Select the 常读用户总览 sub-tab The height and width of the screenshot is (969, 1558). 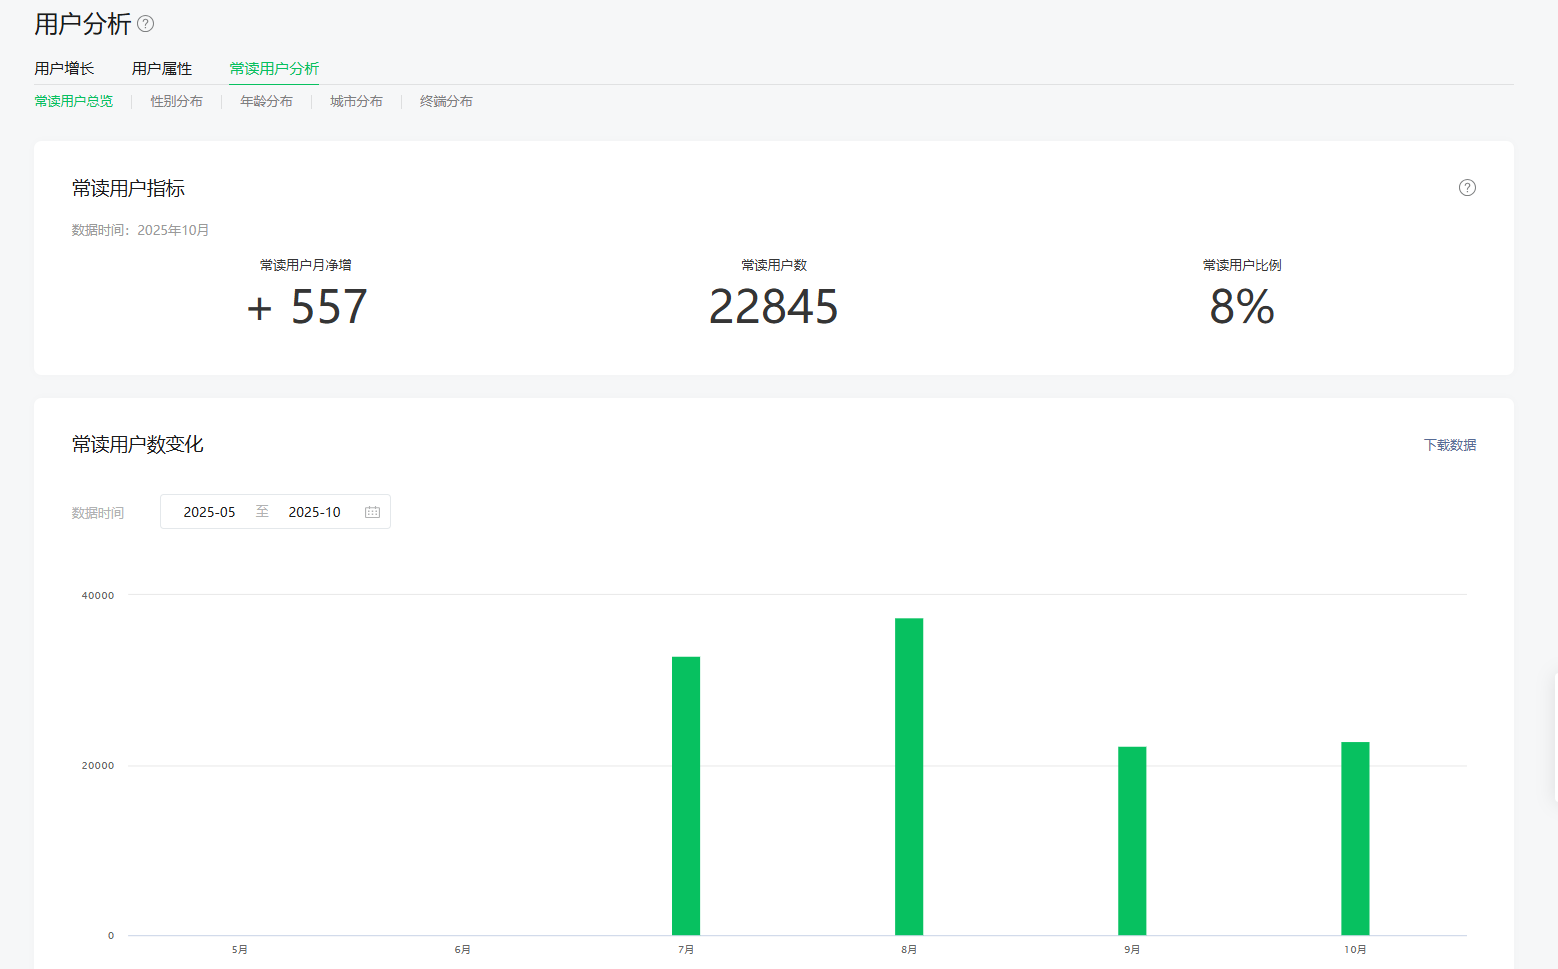click(x=74, y=102)
